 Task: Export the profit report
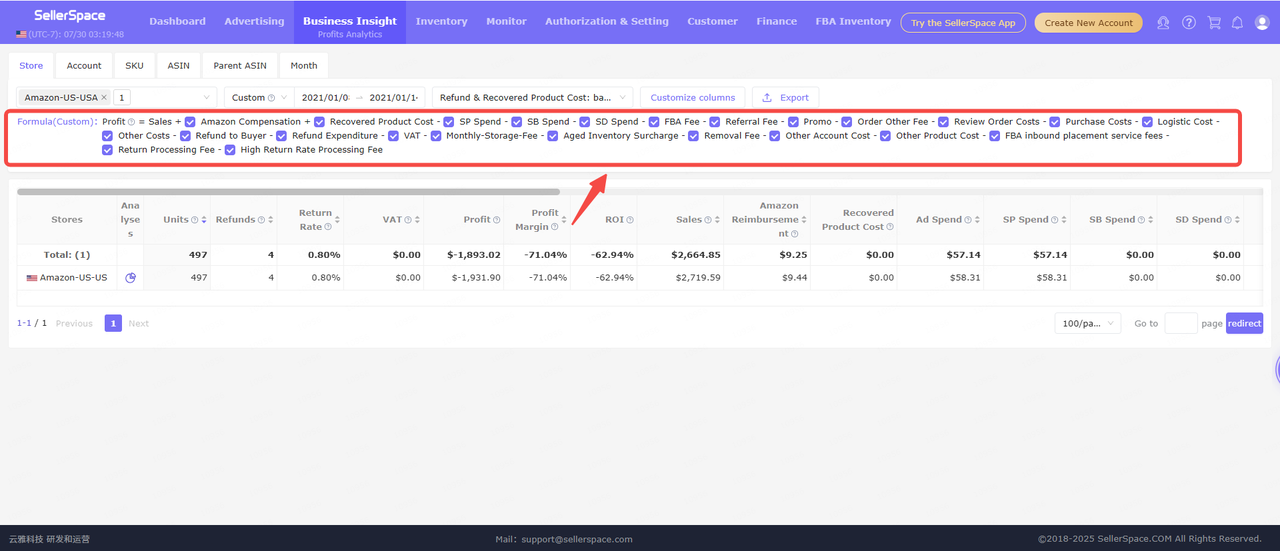click(x=785, y=97)
